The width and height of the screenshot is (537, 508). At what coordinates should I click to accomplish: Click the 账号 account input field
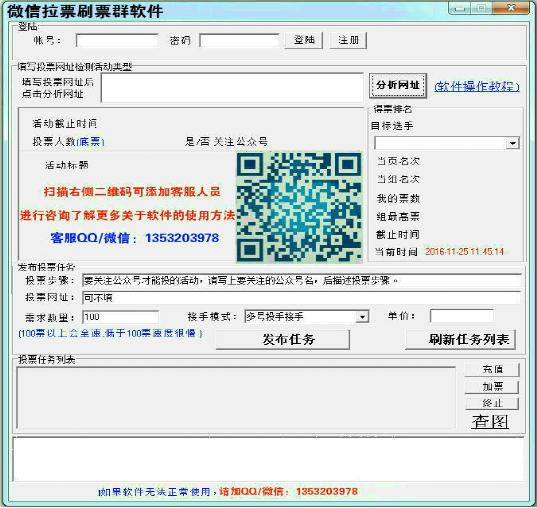click(117, 40)
